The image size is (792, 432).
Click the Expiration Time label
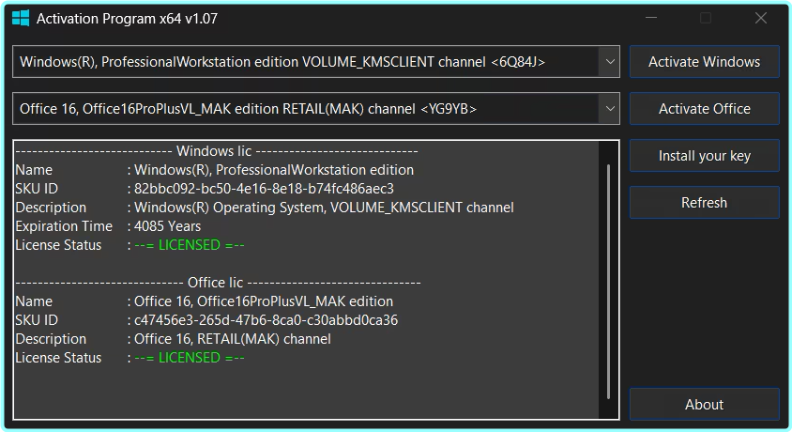[64, 226]
